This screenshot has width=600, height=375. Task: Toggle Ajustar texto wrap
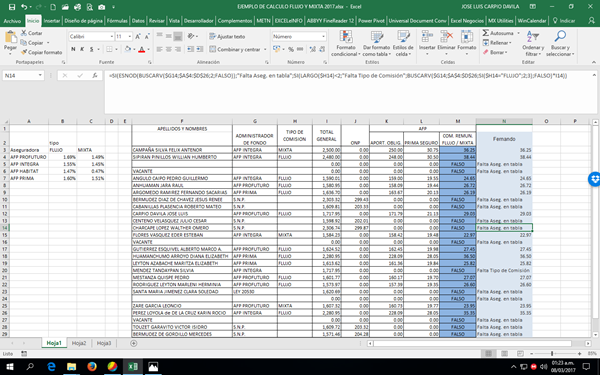coord(227,36)
